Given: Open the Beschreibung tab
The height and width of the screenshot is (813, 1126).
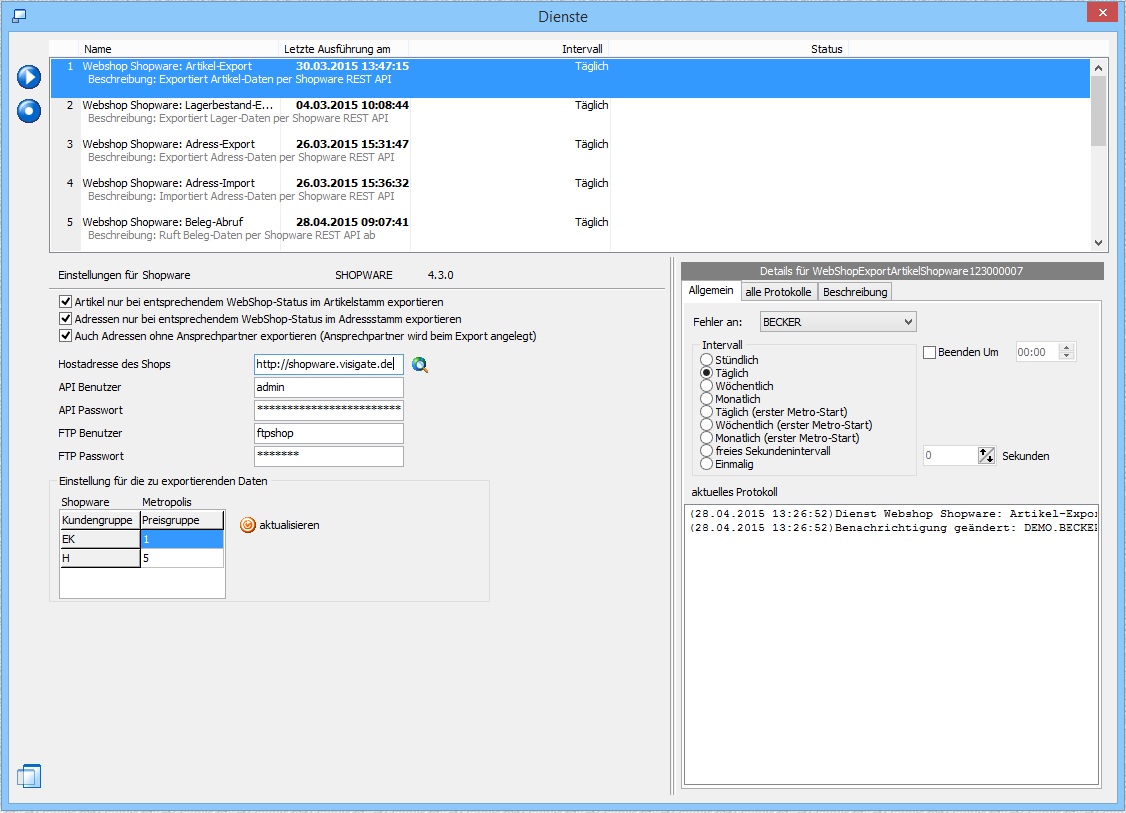Looking at the screenshot, I should point(854,292).
